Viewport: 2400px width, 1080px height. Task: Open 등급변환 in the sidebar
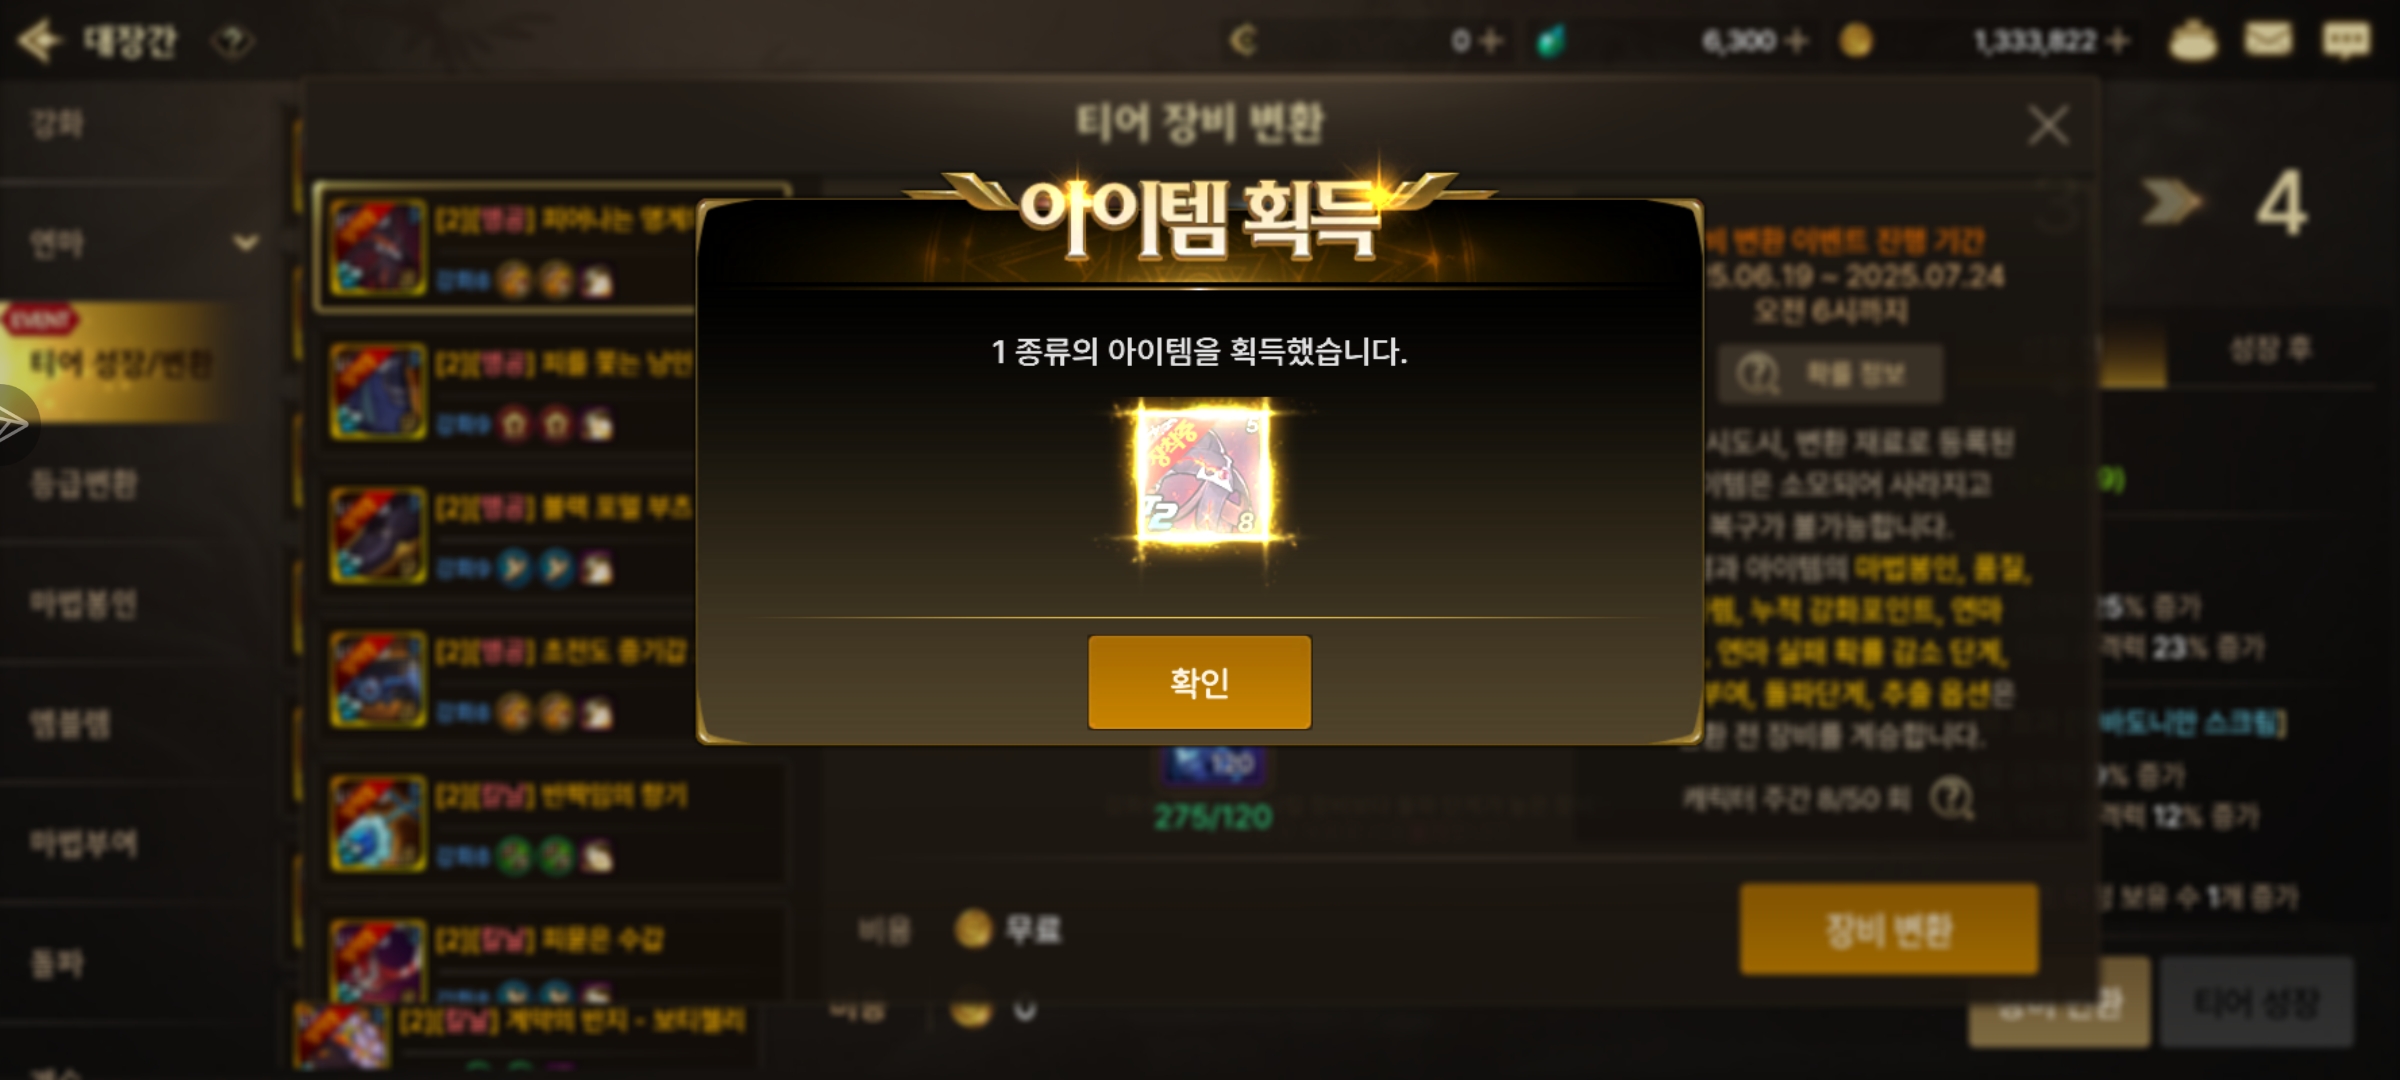[x=84, y=484]
